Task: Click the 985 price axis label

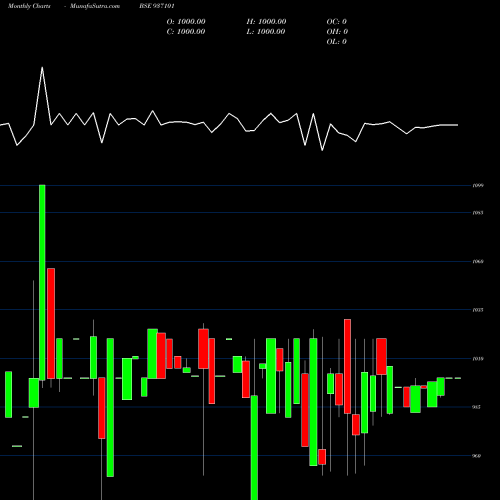Action: click(x=477, y=407)
